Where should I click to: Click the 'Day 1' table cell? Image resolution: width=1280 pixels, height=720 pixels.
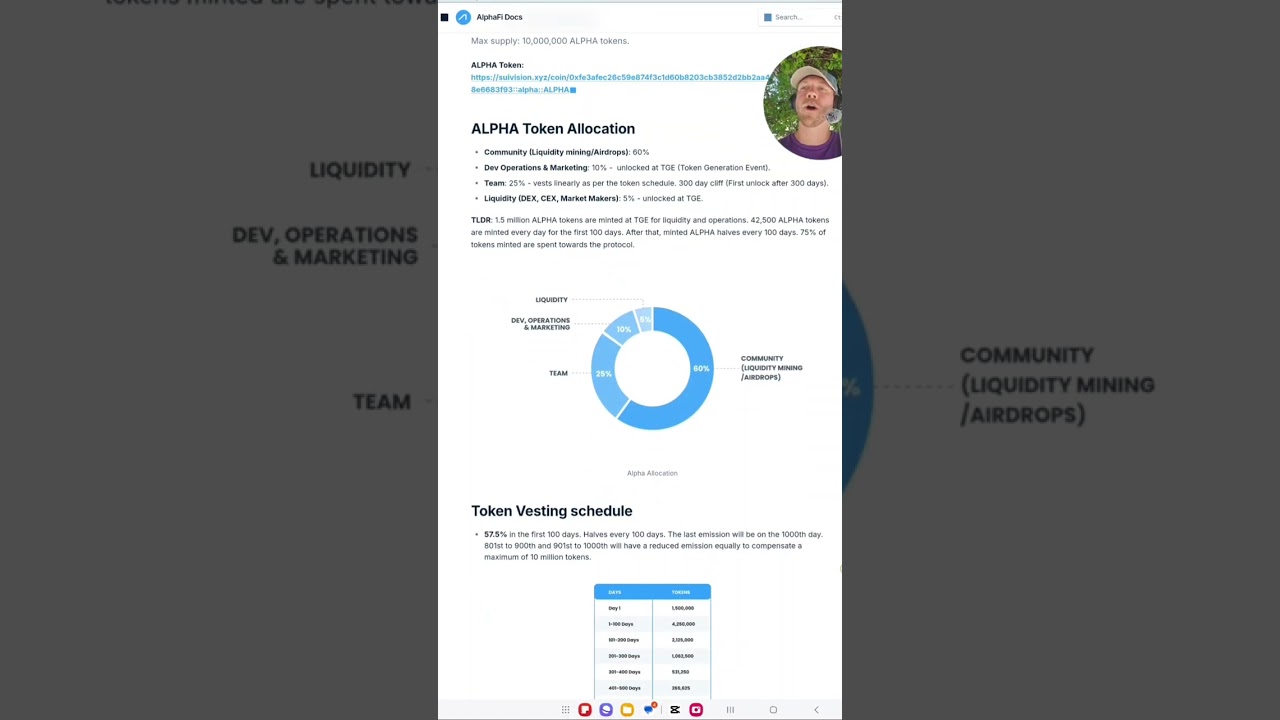point(614,608)
